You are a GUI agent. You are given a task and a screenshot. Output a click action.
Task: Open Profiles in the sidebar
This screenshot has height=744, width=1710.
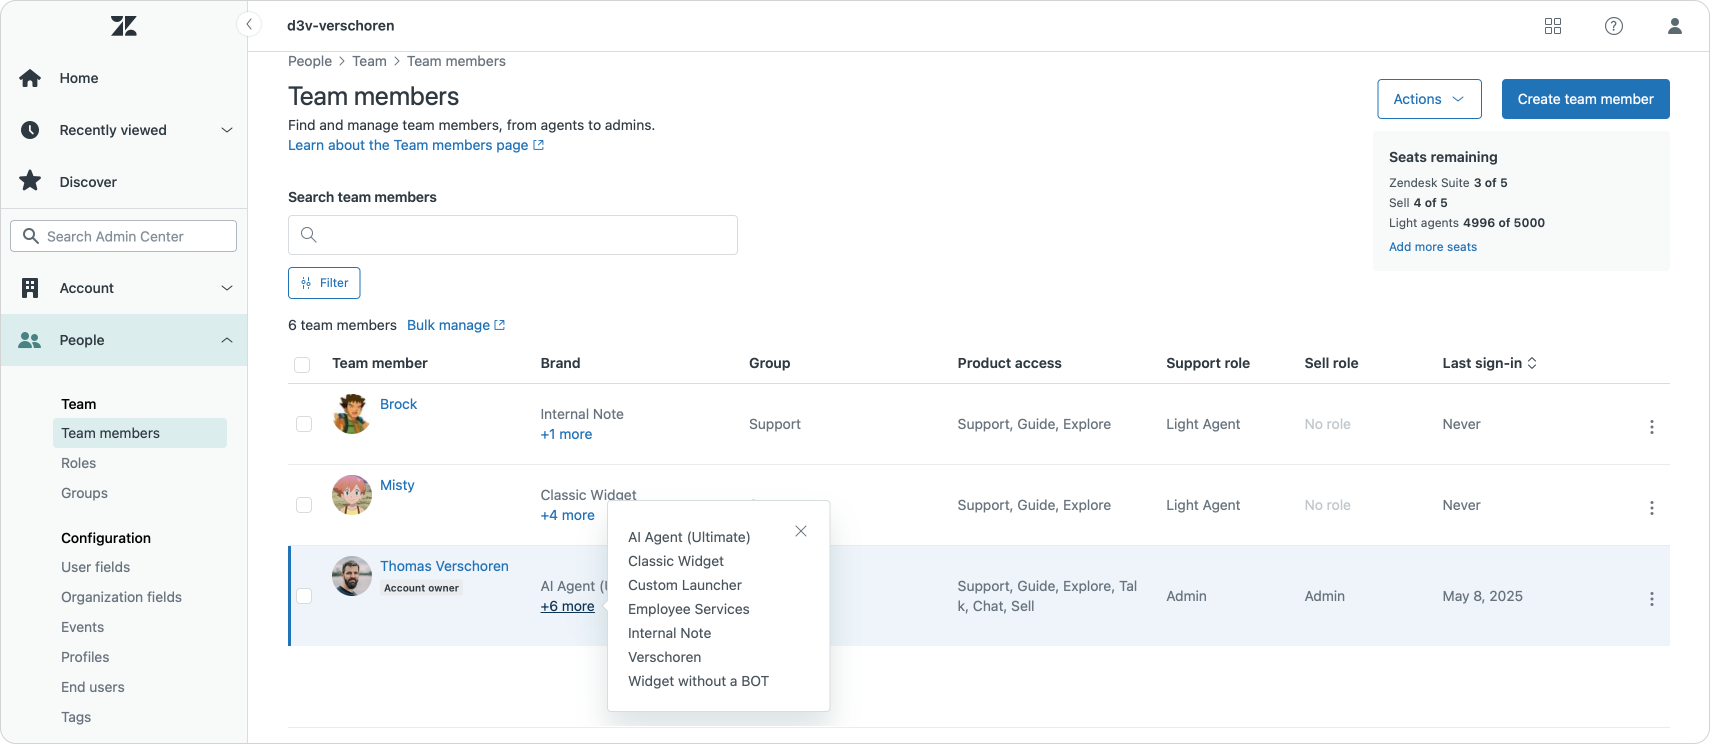(85, 657)
